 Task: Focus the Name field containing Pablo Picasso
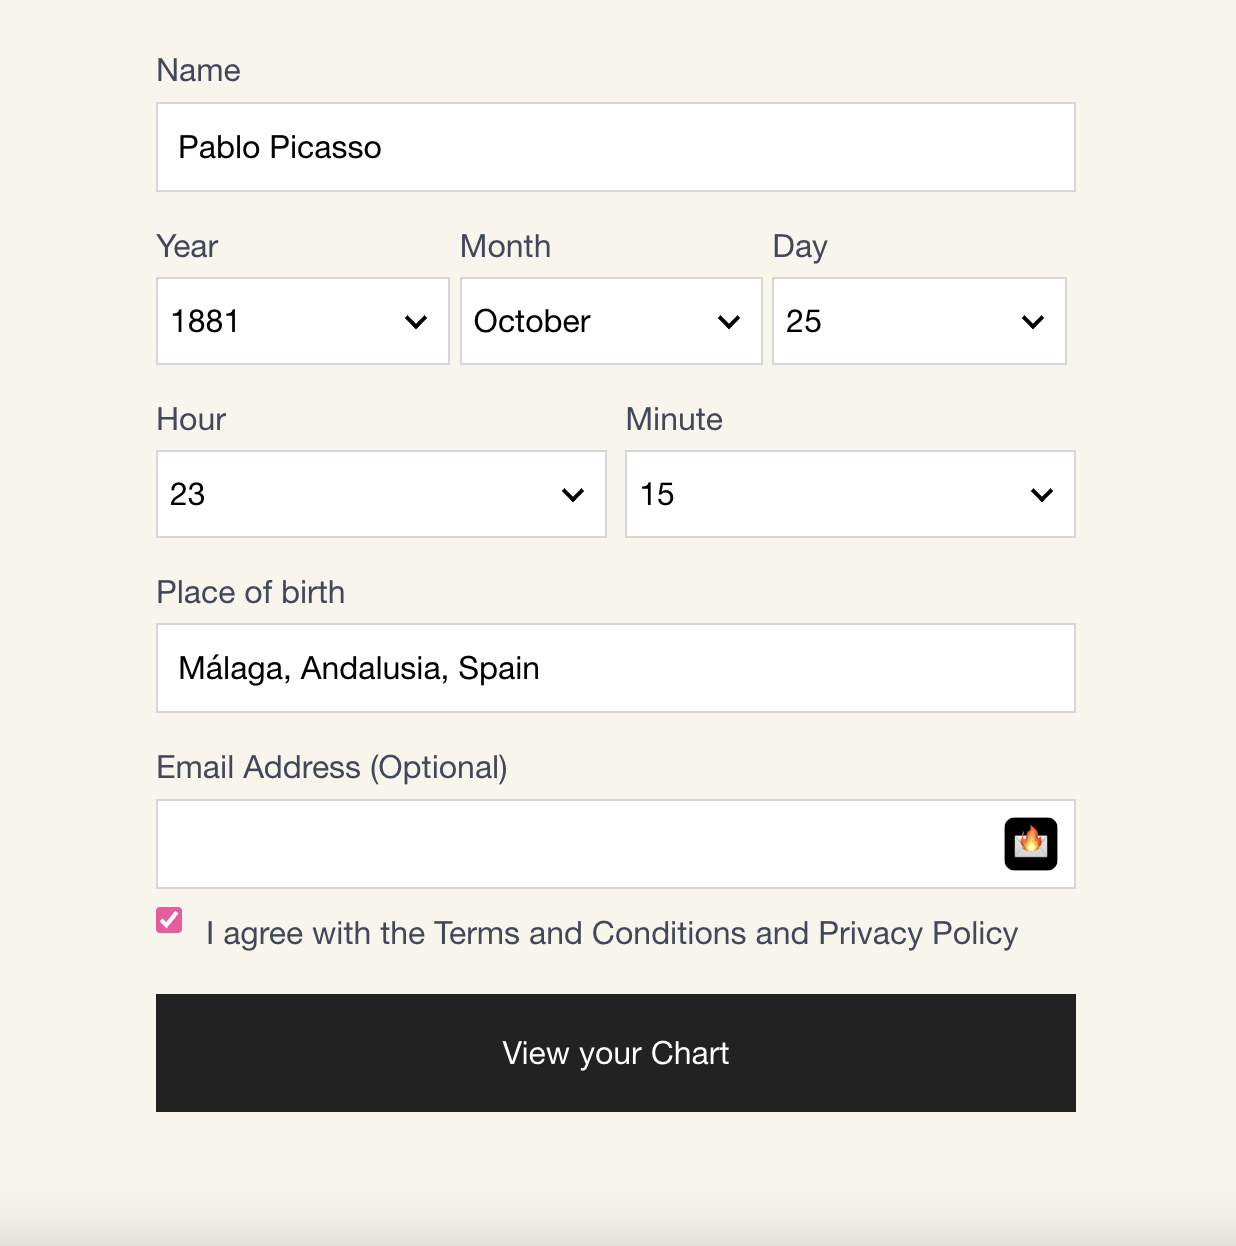point(615,147)
